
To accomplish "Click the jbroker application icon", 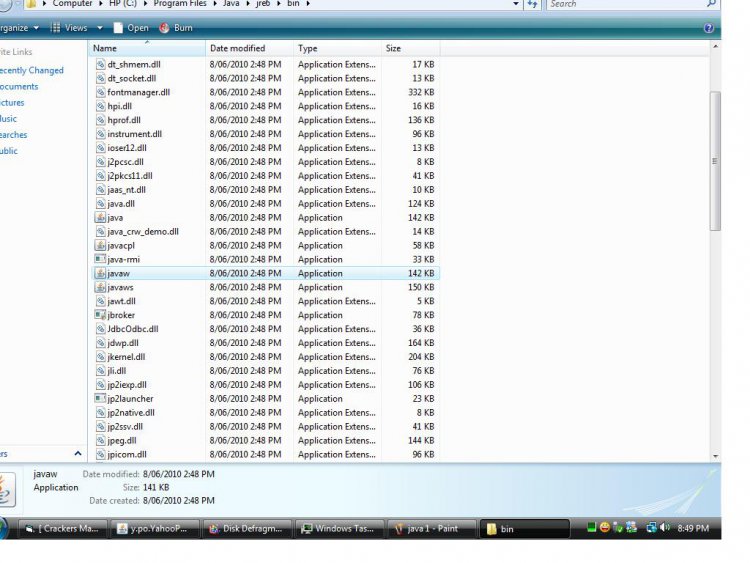I will click(x=100, y=315).
